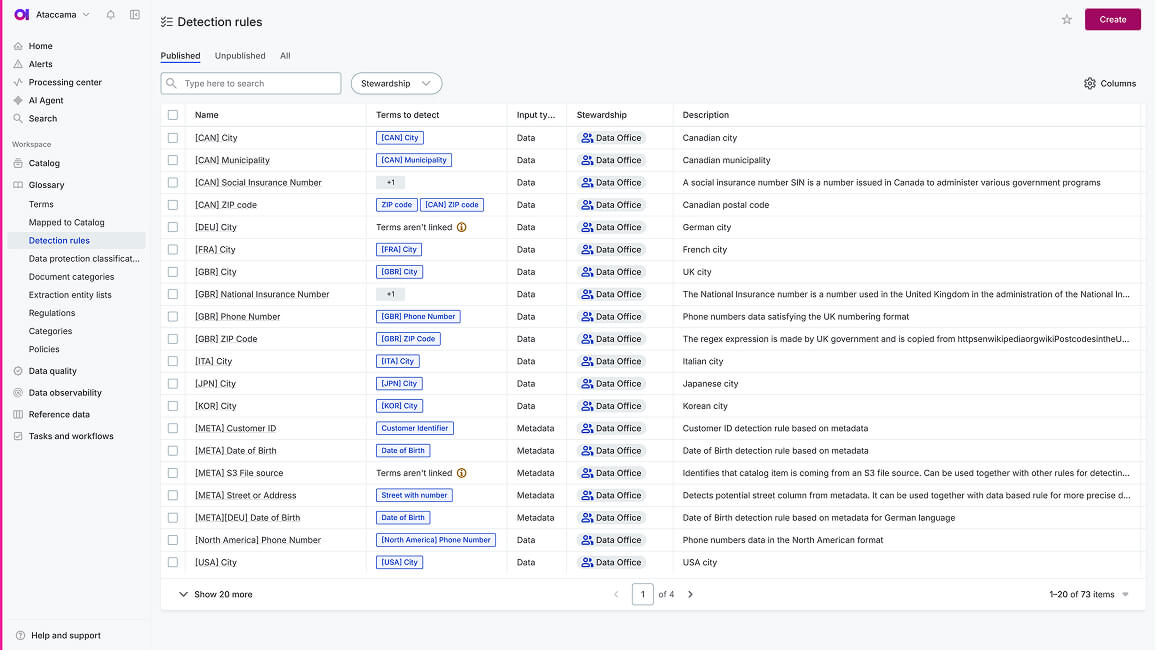This screenshot has width=1156, height=650.
Task: Open Street with number term tag
Action: (x=414, y=495)
